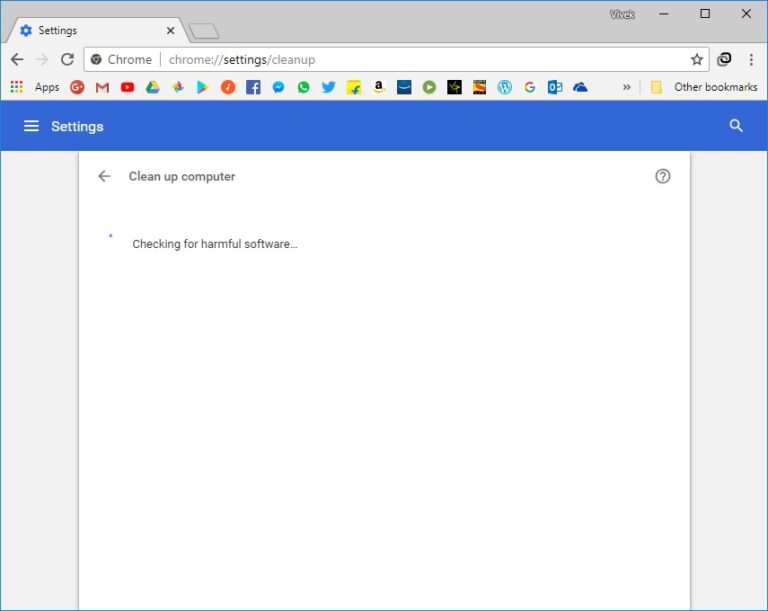Image resolution: width=768 pixels, height=611 pixels.
Task: Open the Apps shortcut in bookmarks bar
Action: (x=34, y=87)
